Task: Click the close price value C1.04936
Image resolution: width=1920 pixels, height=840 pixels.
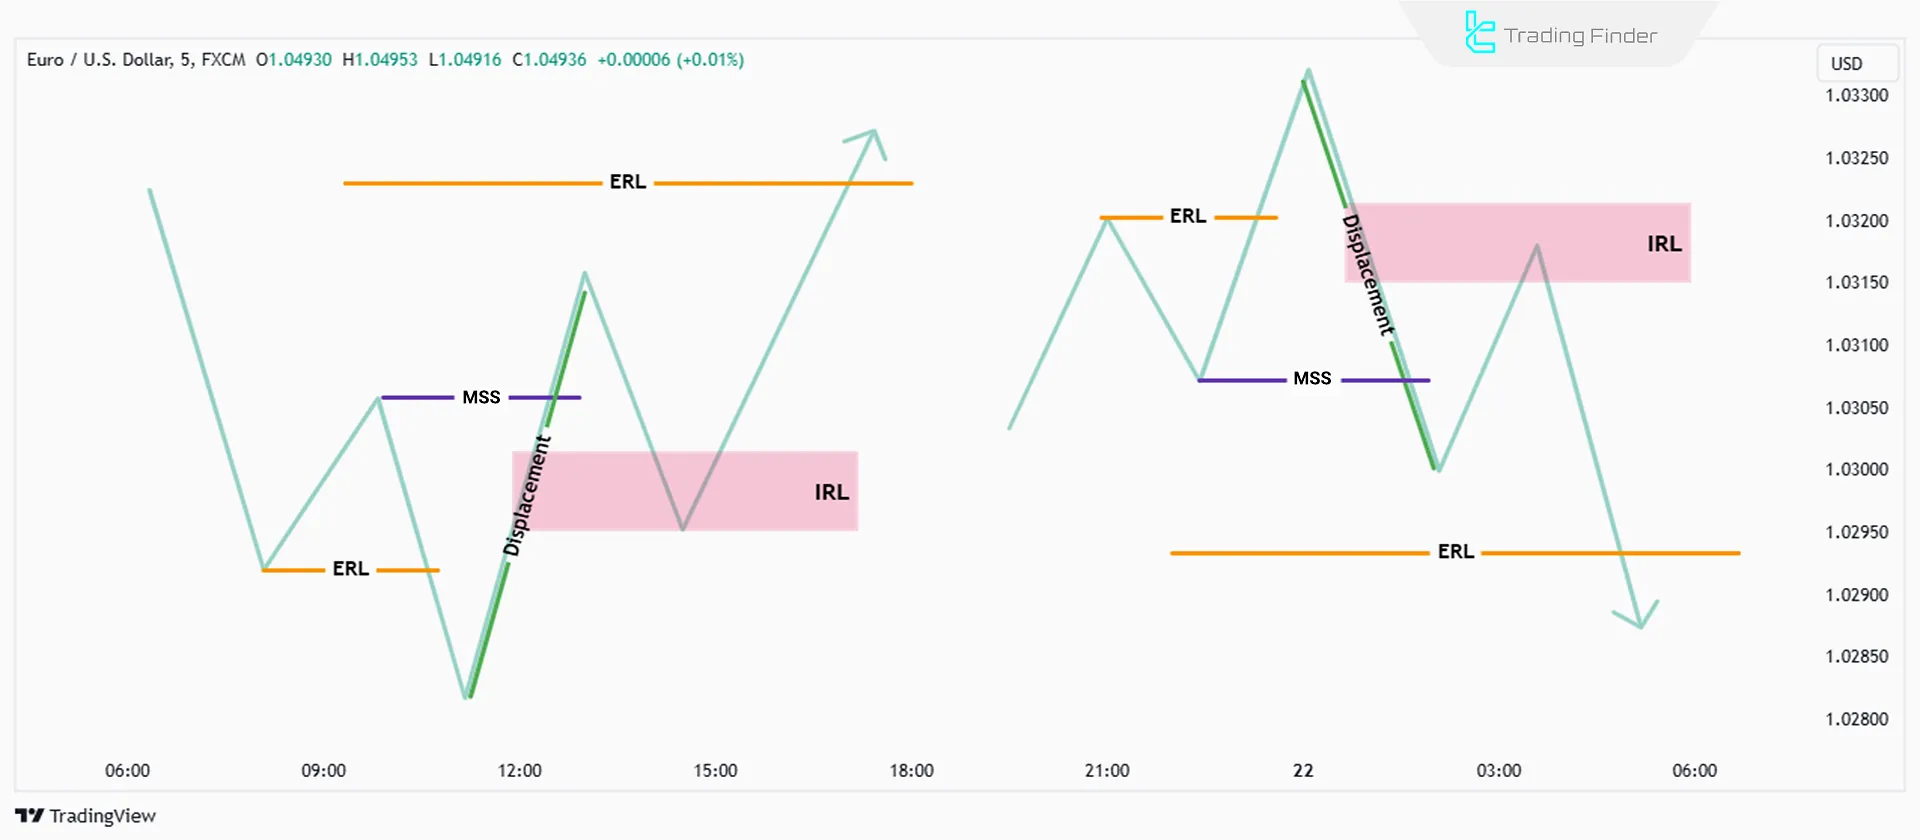Action: [549, 60]
